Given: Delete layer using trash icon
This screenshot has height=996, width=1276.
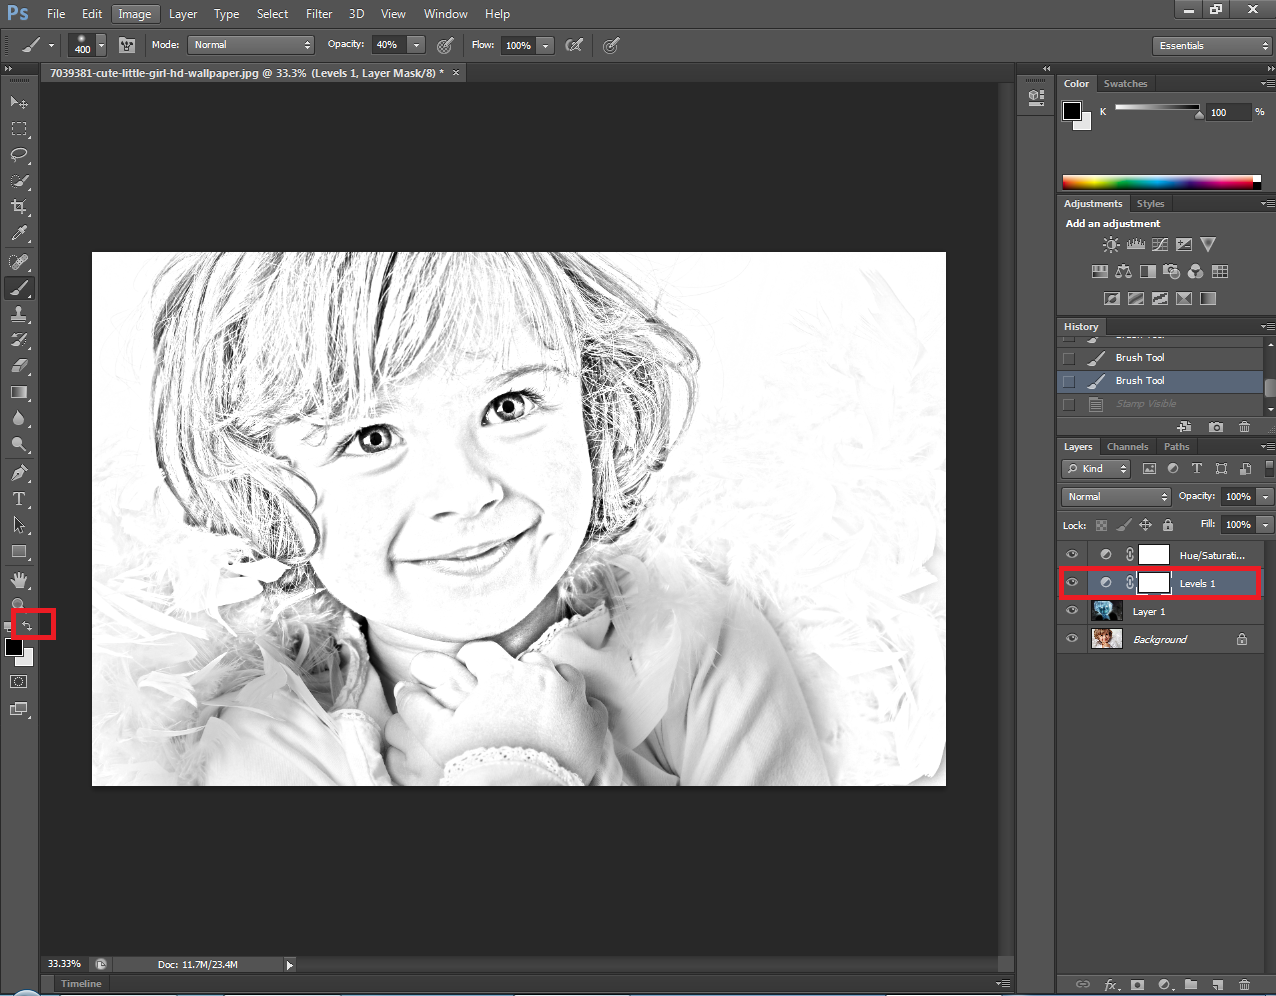Looking at the screenshot, I should tap(1244, 985).
